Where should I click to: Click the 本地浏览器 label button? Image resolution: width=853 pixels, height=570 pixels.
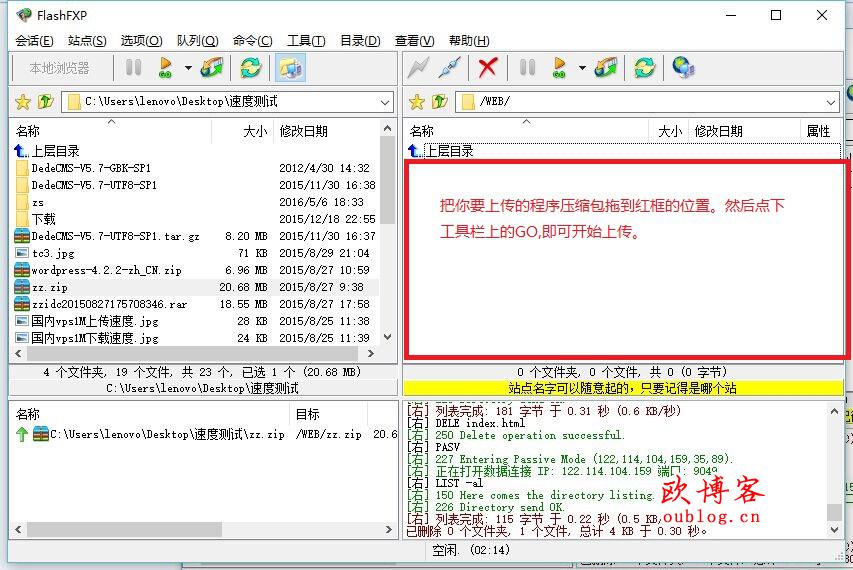pos(59,68)
